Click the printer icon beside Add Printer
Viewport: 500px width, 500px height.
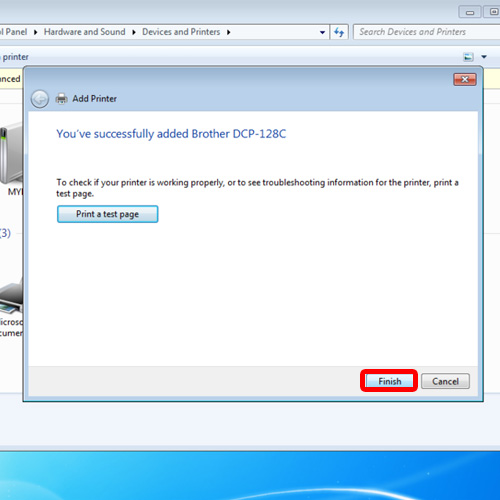pyautogui.click(x=61, y=99)
